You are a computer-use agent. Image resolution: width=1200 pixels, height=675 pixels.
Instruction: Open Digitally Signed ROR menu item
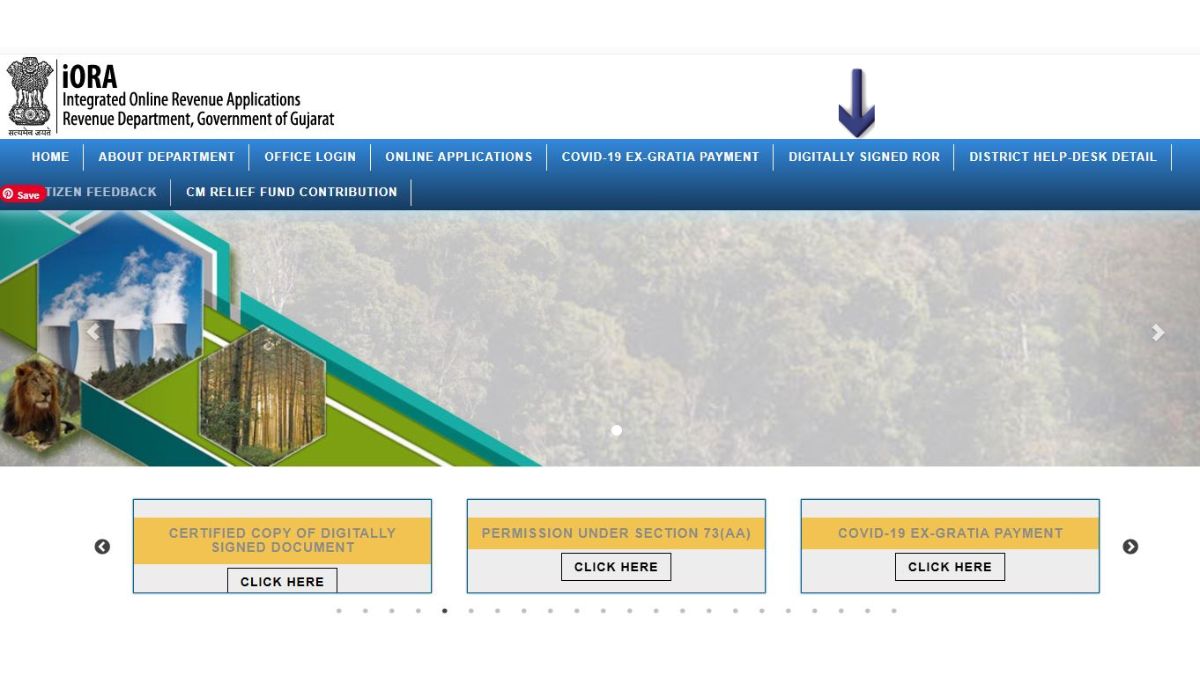tap(864, 157)
